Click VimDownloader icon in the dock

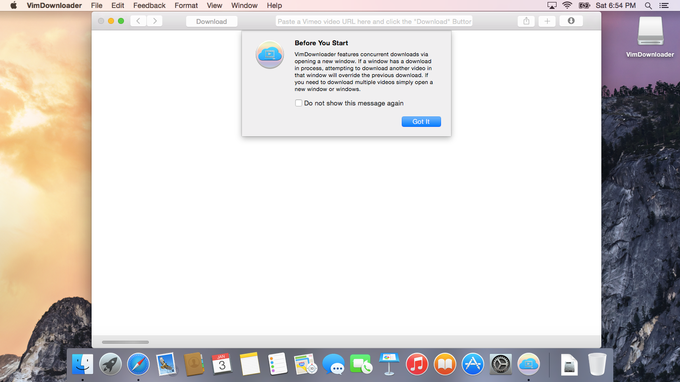point(528,364)
